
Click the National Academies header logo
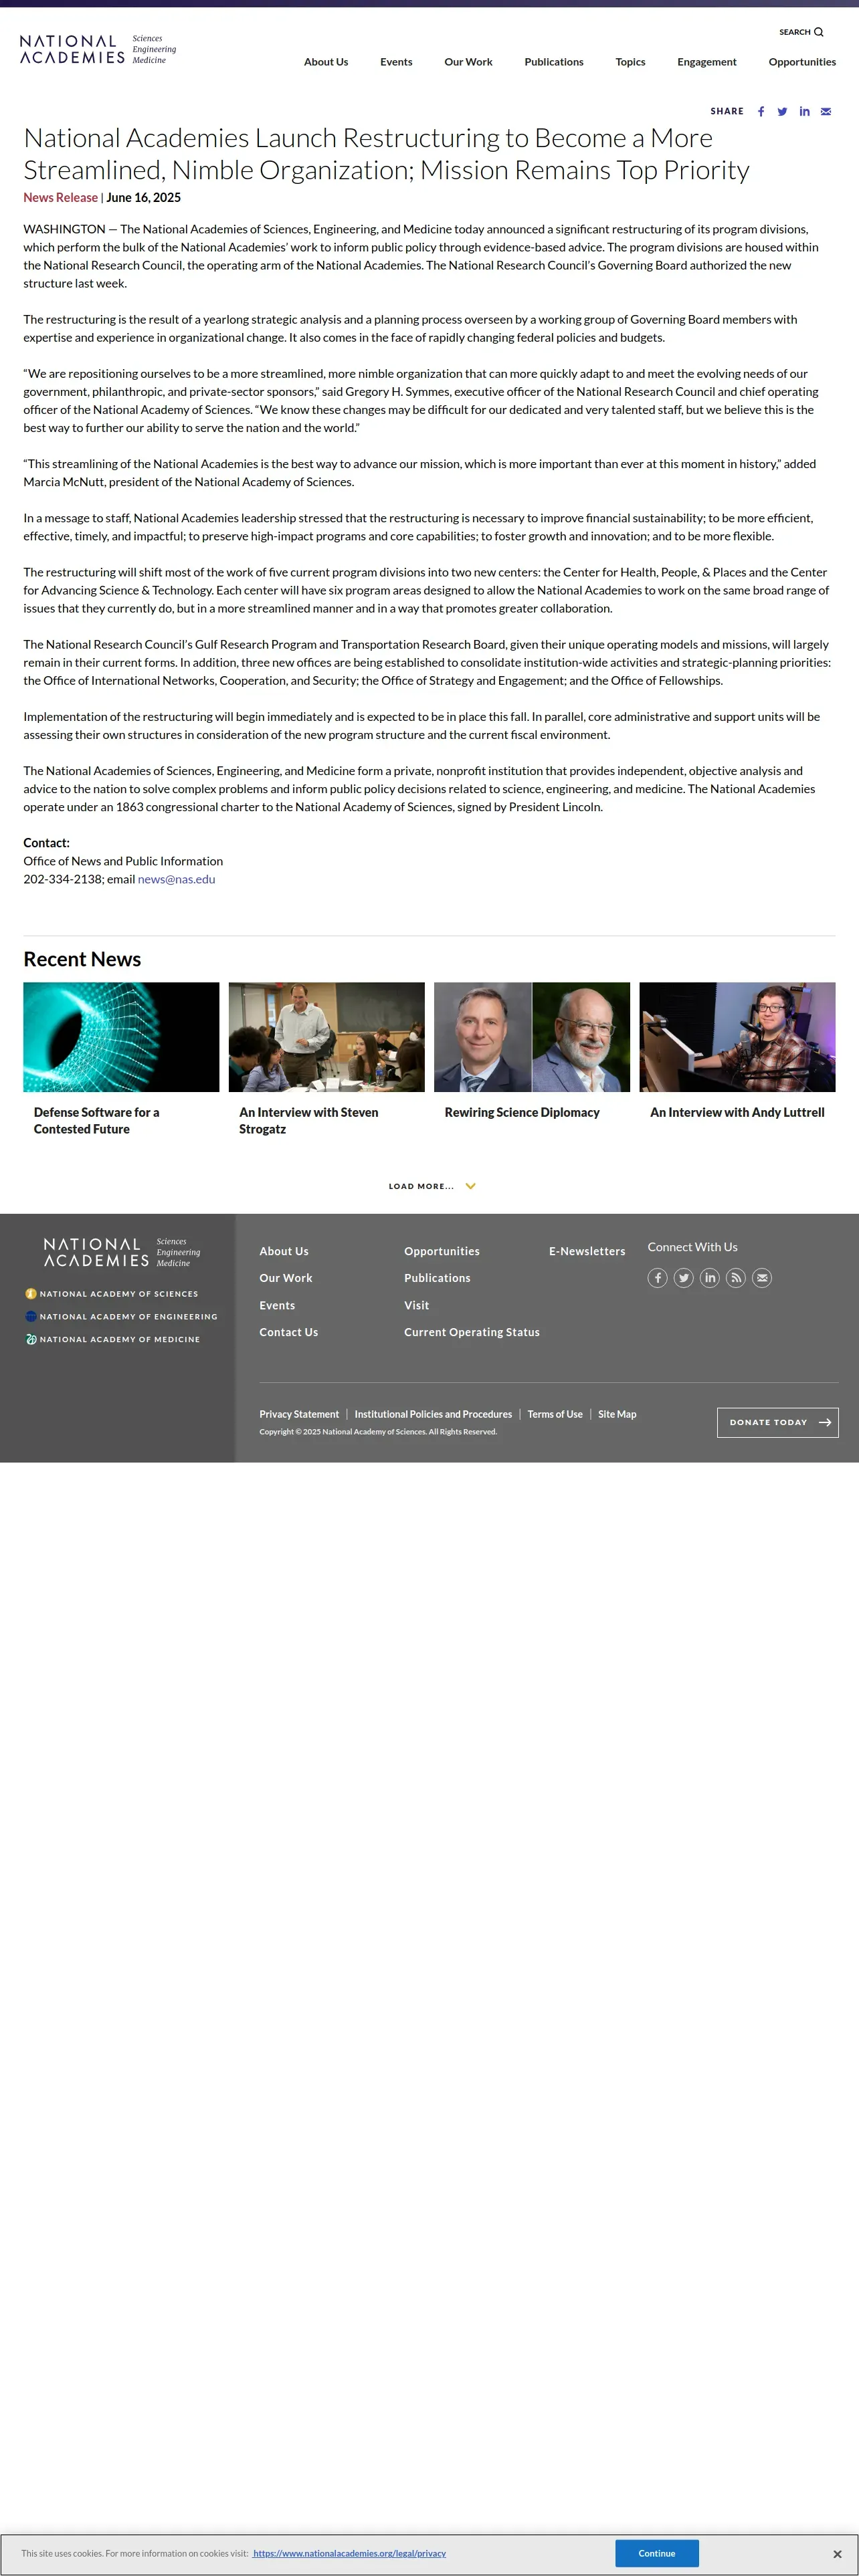[98, 49]
